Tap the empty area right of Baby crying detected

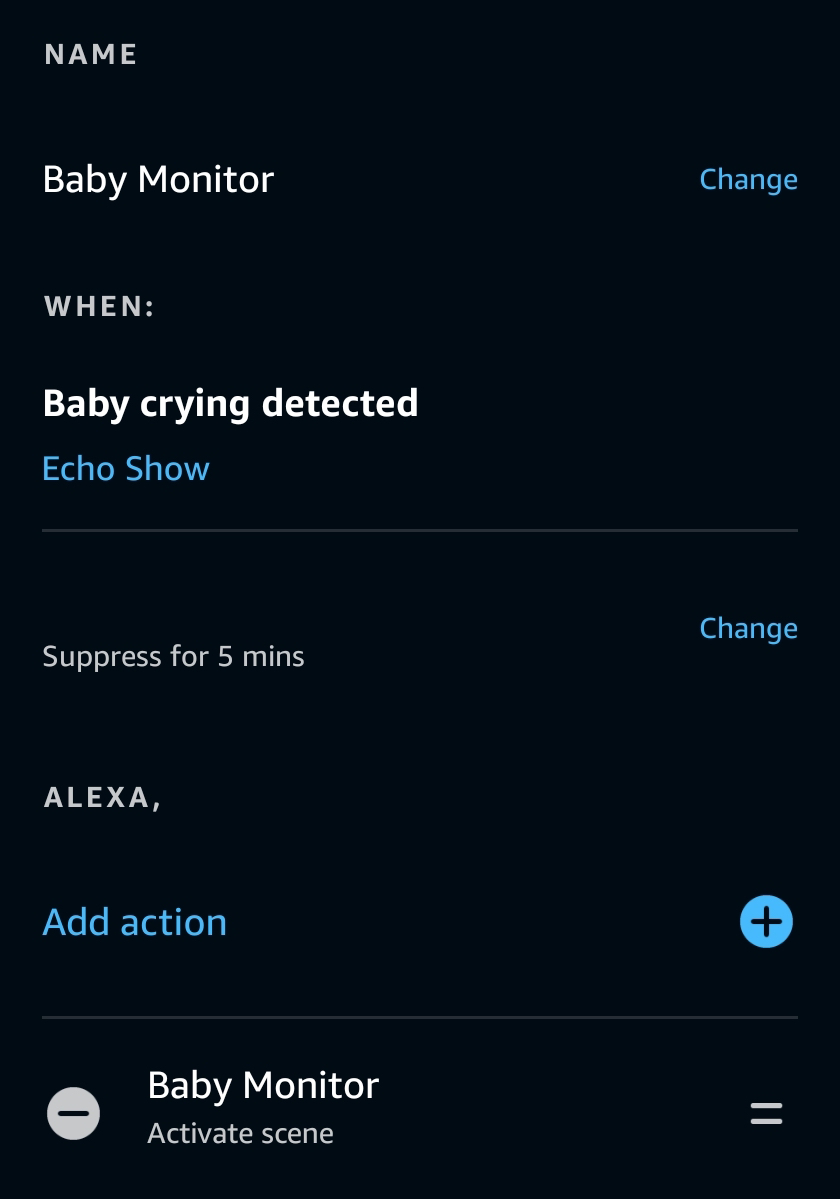(608, 404)
